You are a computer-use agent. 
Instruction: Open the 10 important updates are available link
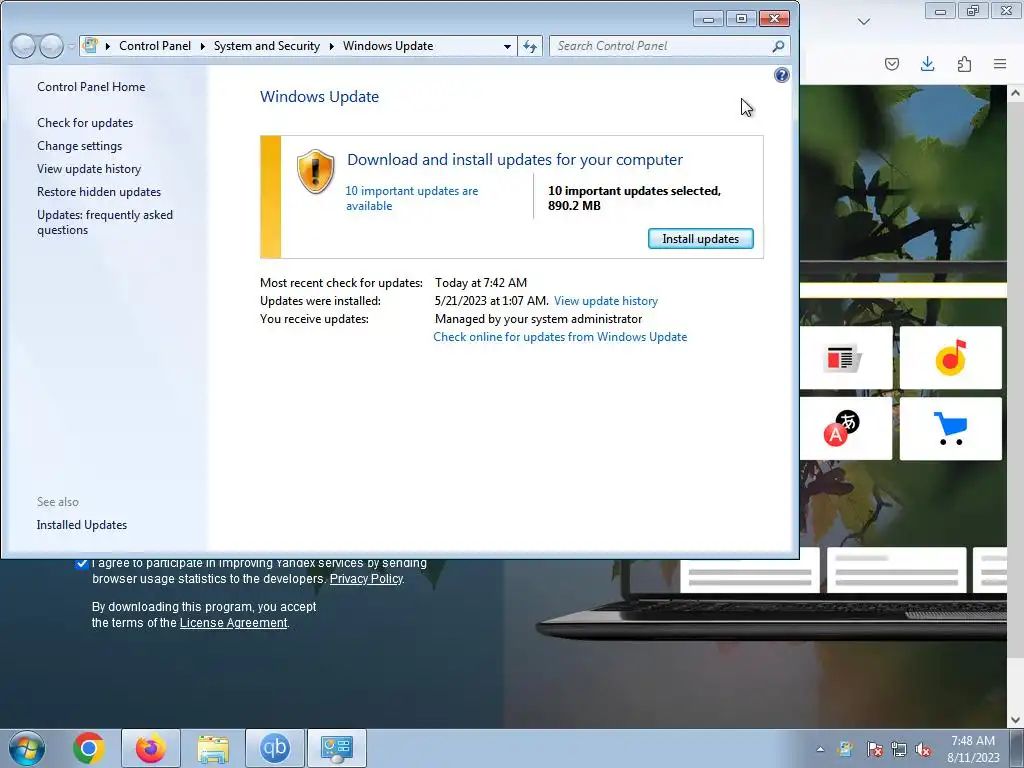[x=411, y=198]
